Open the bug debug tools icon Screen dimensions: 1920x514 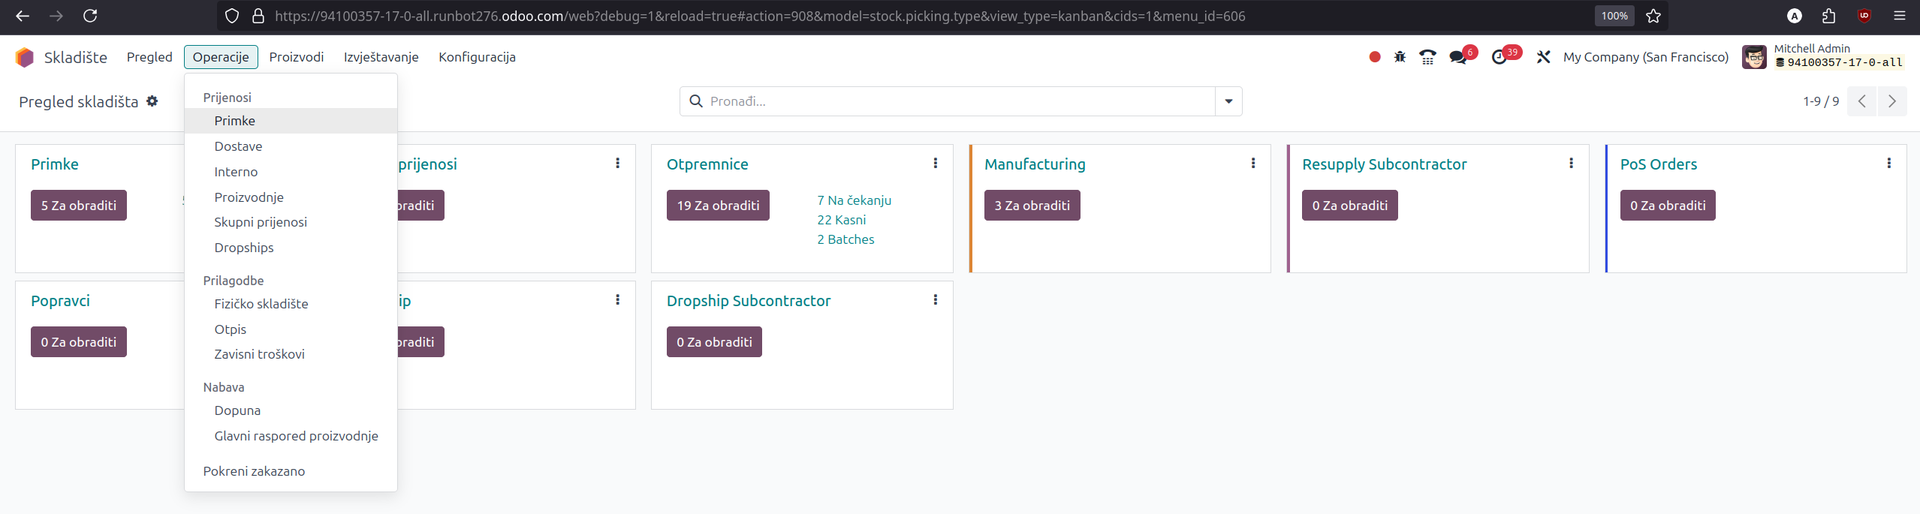(1400, 57)
